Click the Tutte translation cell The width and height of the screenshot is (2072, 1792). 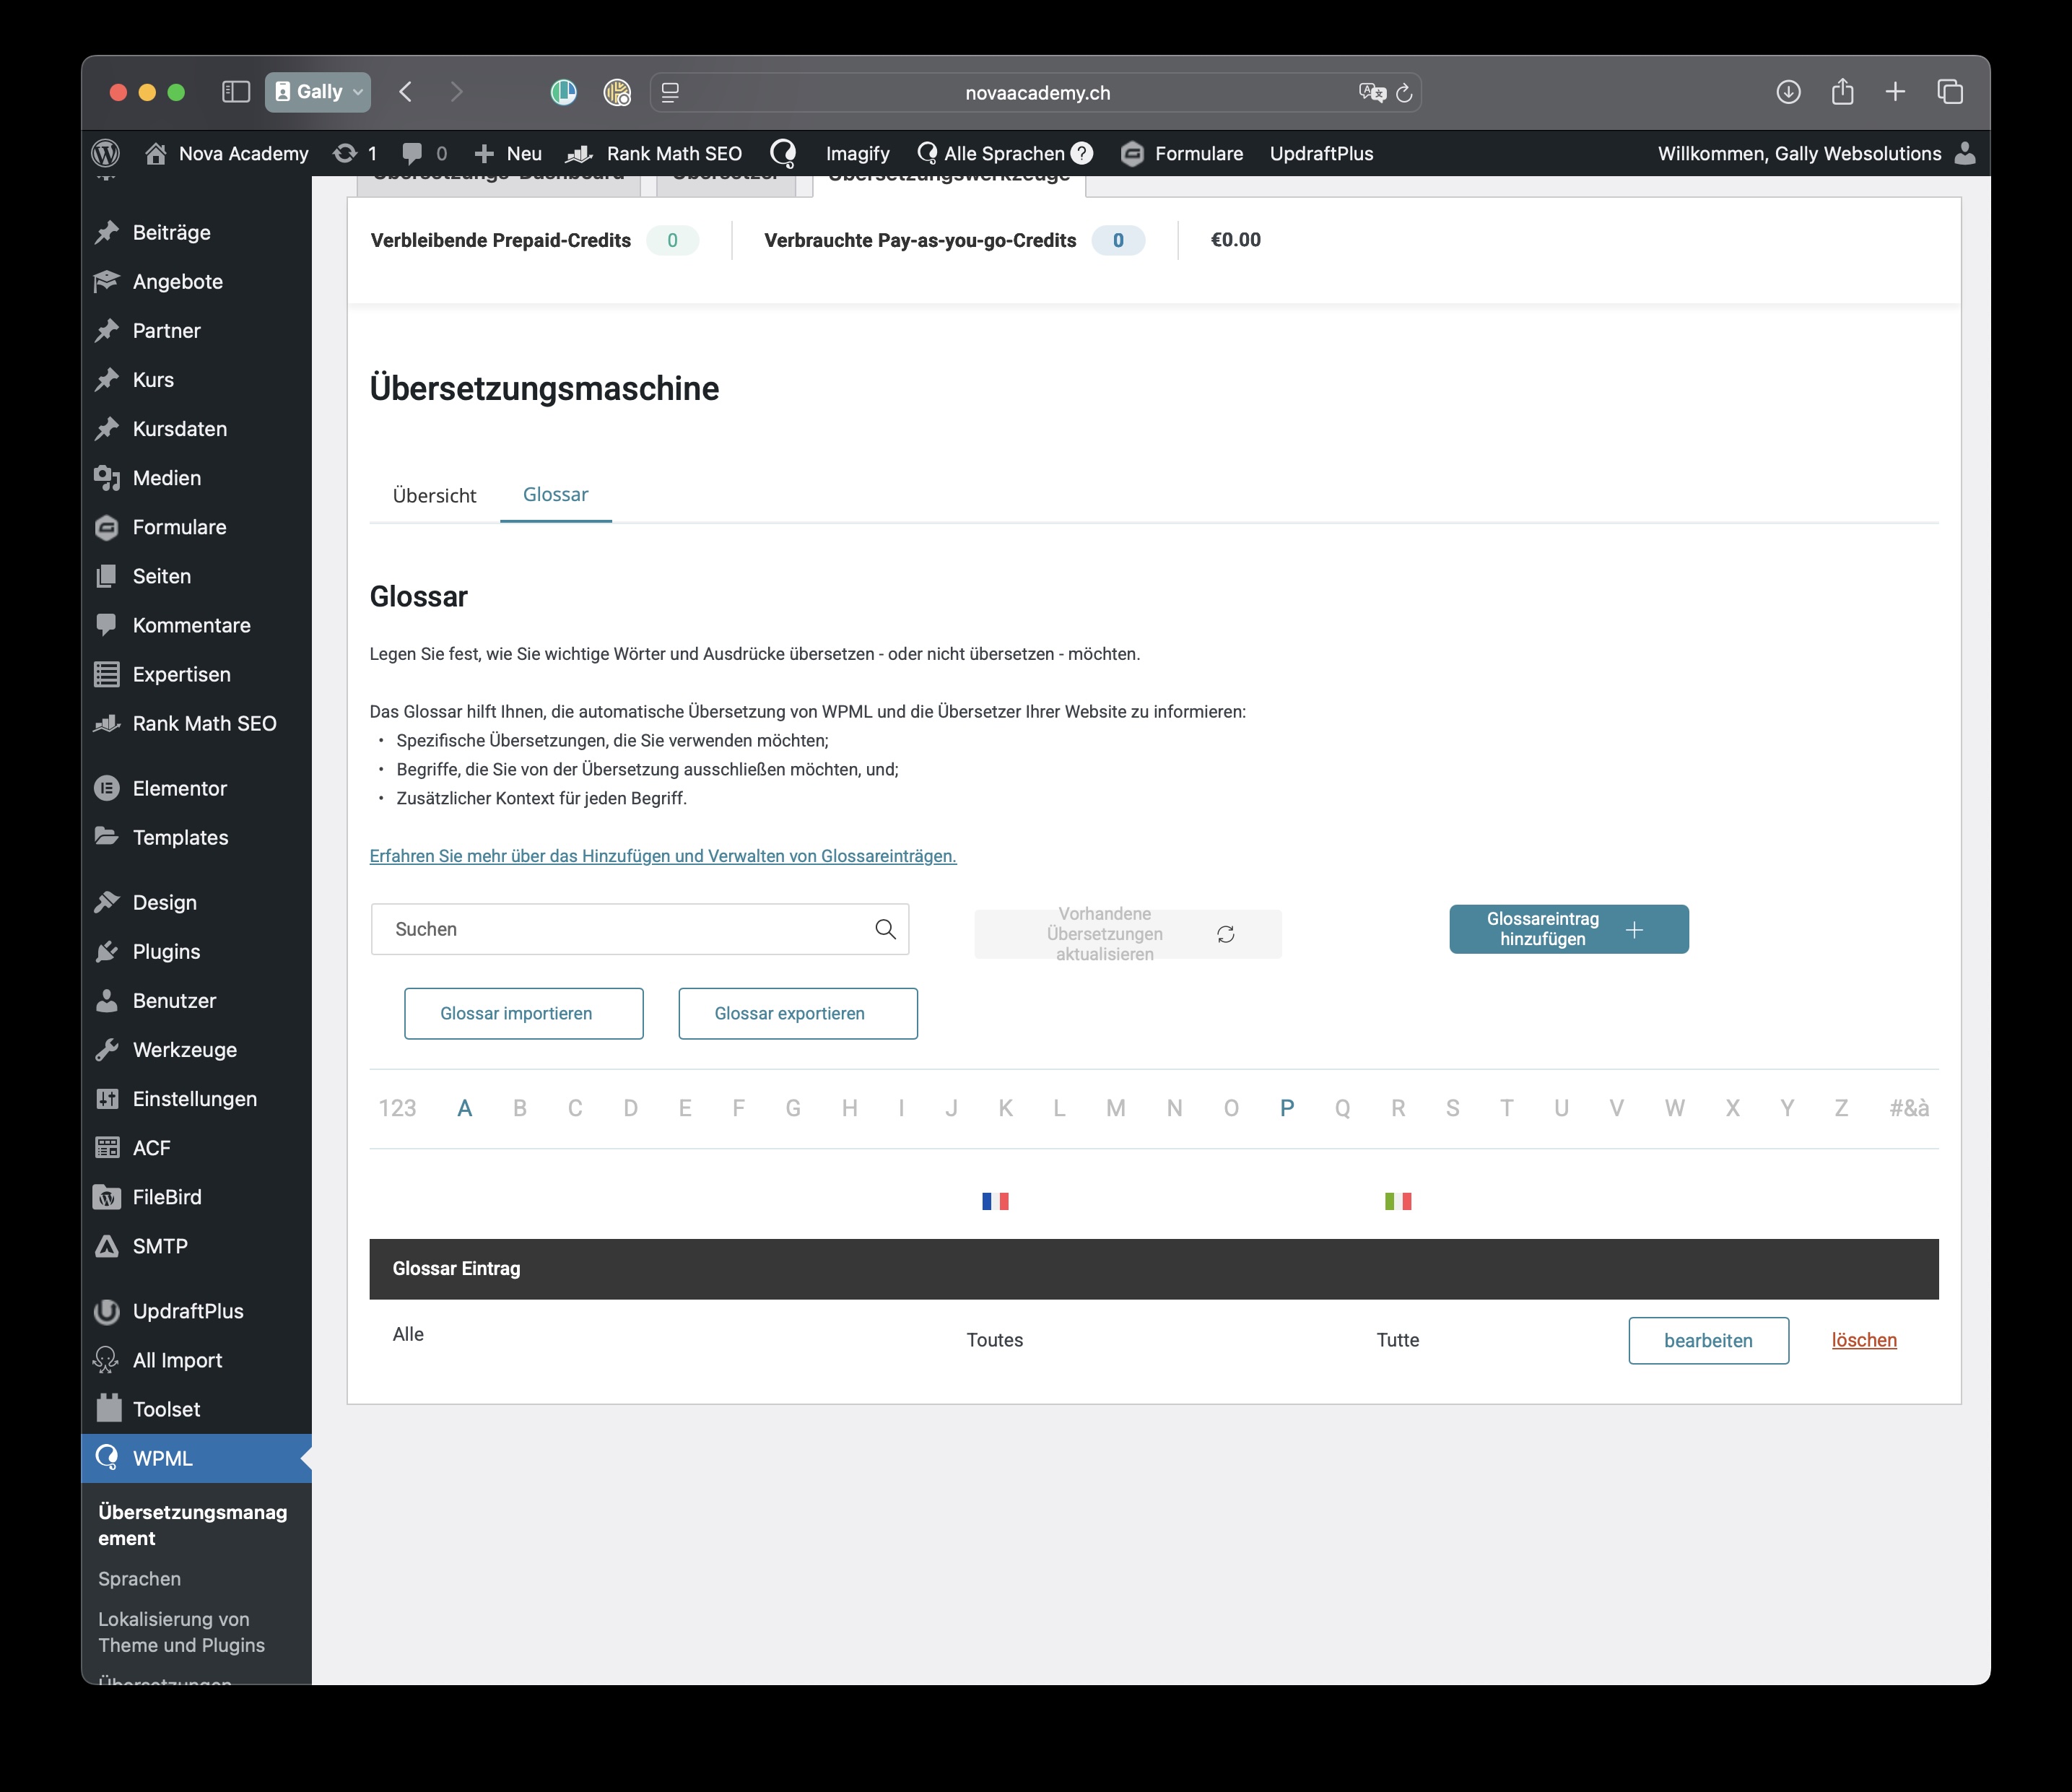pos(1398,1340)
